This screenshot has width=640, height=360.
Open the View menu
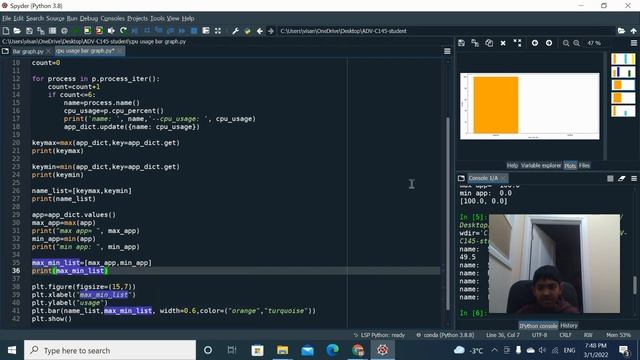173,18
